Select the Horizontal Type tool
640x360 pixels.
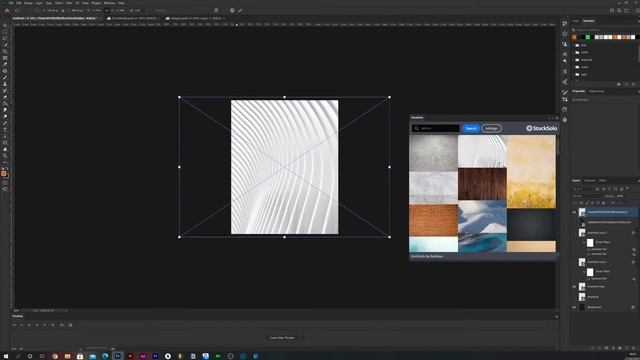[5, 130]
